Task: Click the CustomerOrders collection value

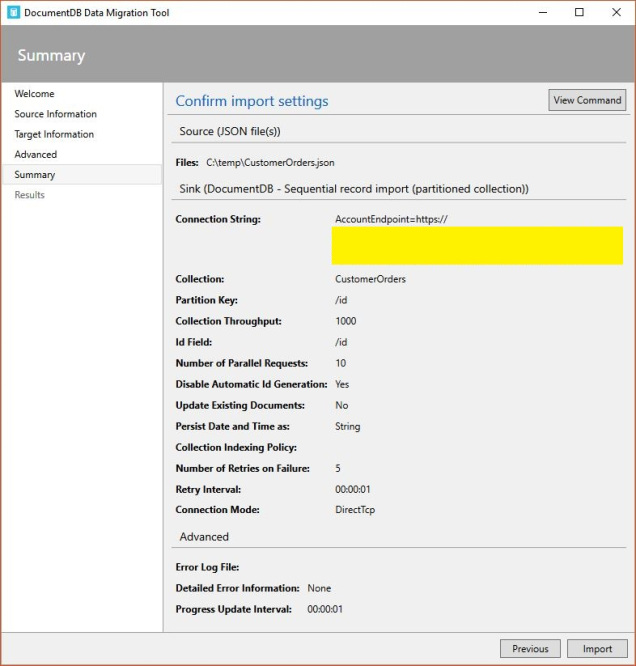Action: point(370,279)
